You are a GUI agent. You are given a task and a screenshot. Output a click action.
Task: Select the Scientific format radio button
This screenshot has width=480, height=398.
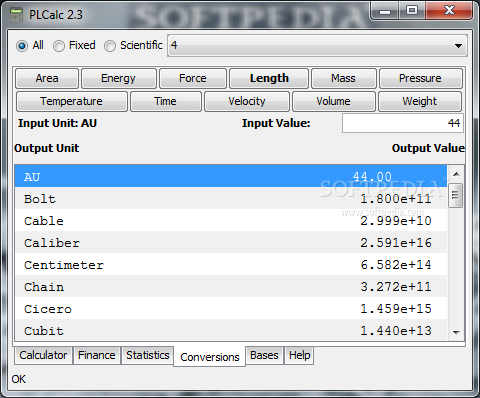(110, 46)
